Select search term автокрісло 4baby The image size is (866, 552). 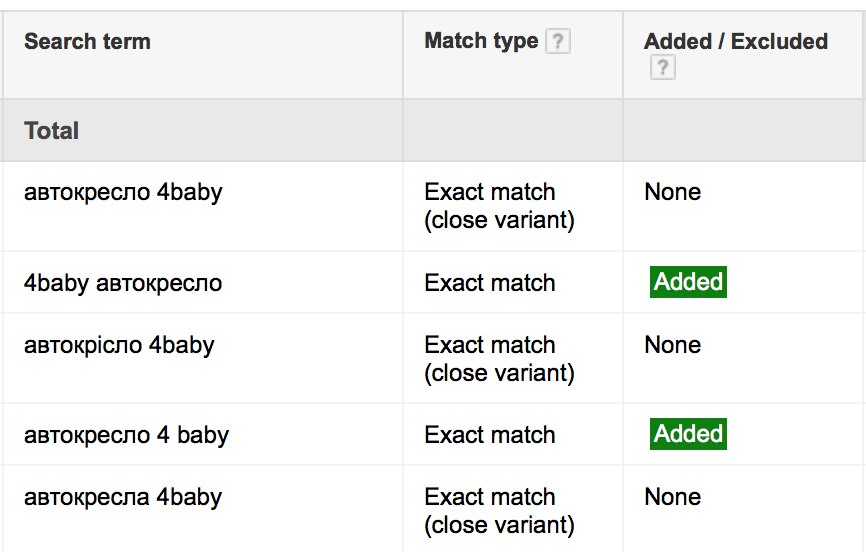[x=119, y=345]
